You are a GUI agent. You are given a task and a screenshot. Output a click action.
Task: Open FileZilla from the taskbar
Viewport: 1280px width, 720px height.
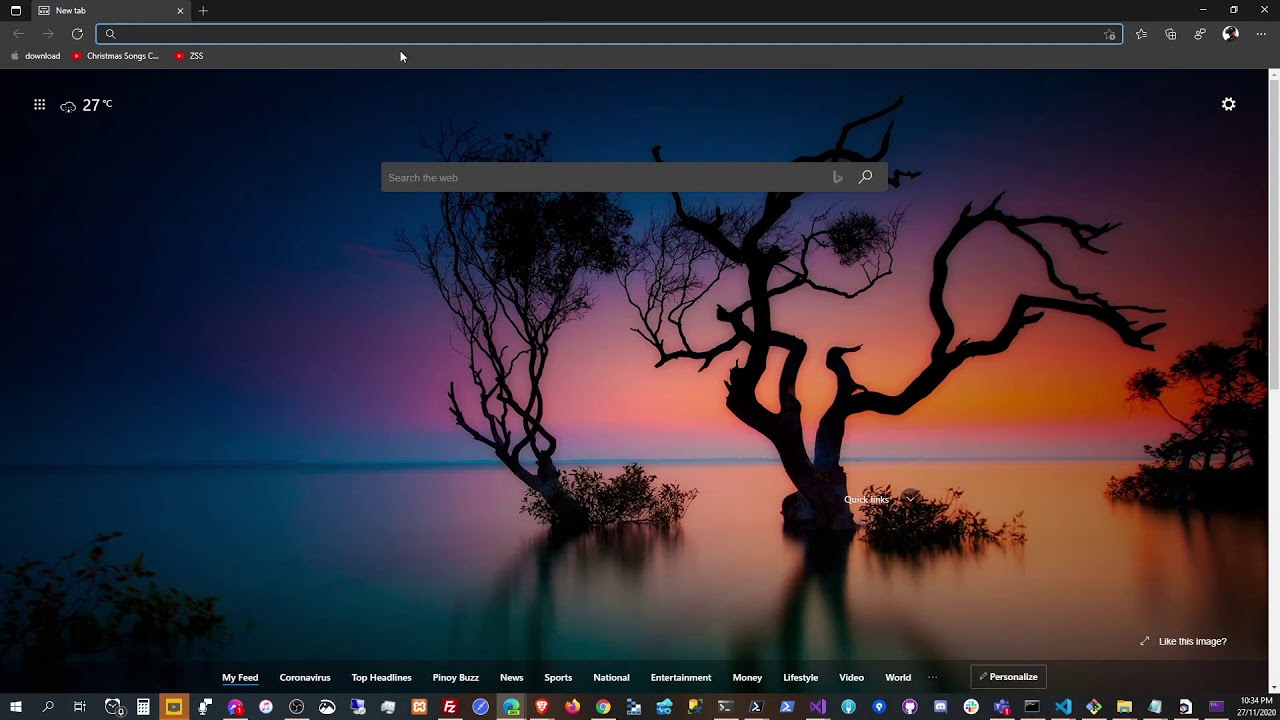(x=450, y=707)
